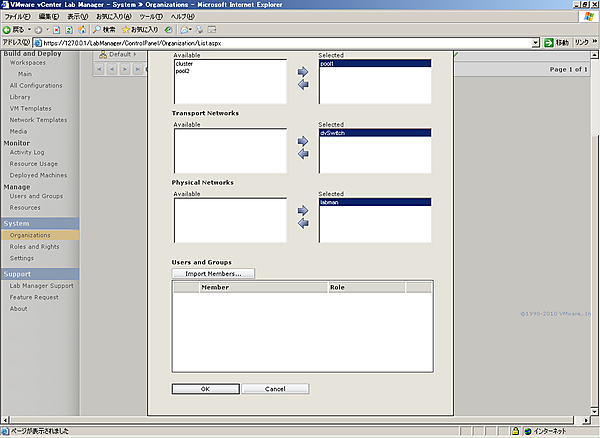This screenshot has height=438, width=600.
Task: Open the 表示(V) menu
Action: tap(78, 17)
